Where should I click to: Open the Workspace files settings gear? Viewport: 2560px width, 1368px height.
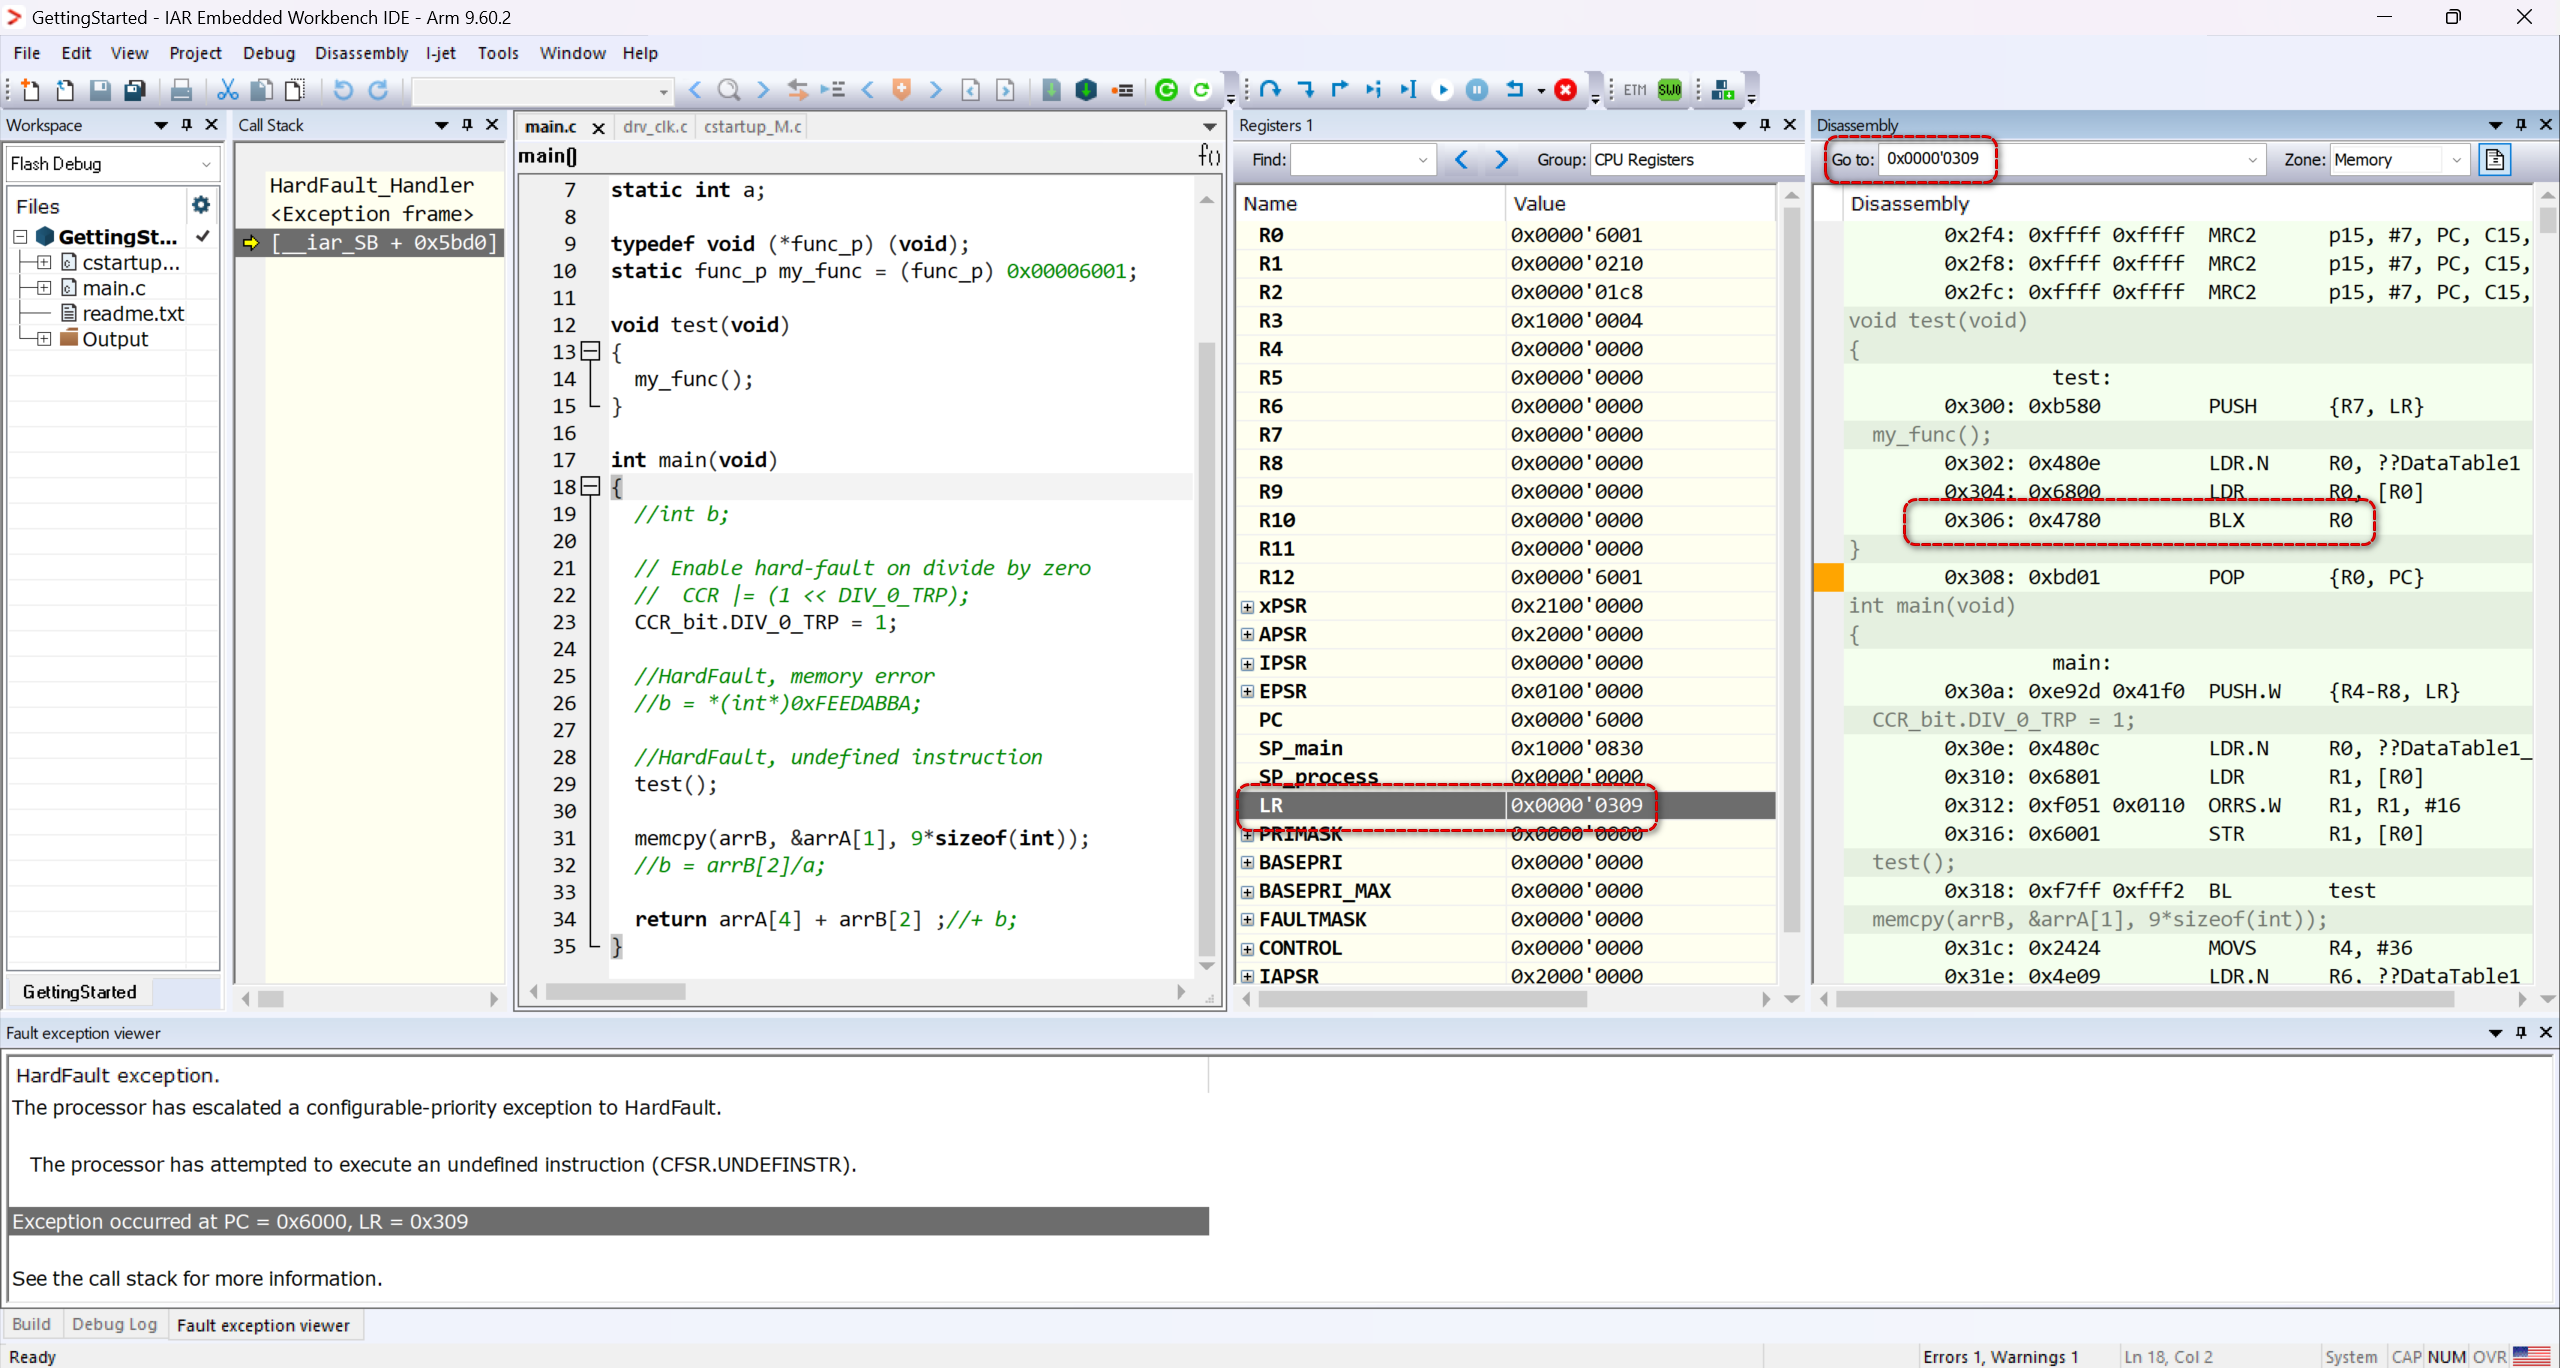(x=202, y=205)
